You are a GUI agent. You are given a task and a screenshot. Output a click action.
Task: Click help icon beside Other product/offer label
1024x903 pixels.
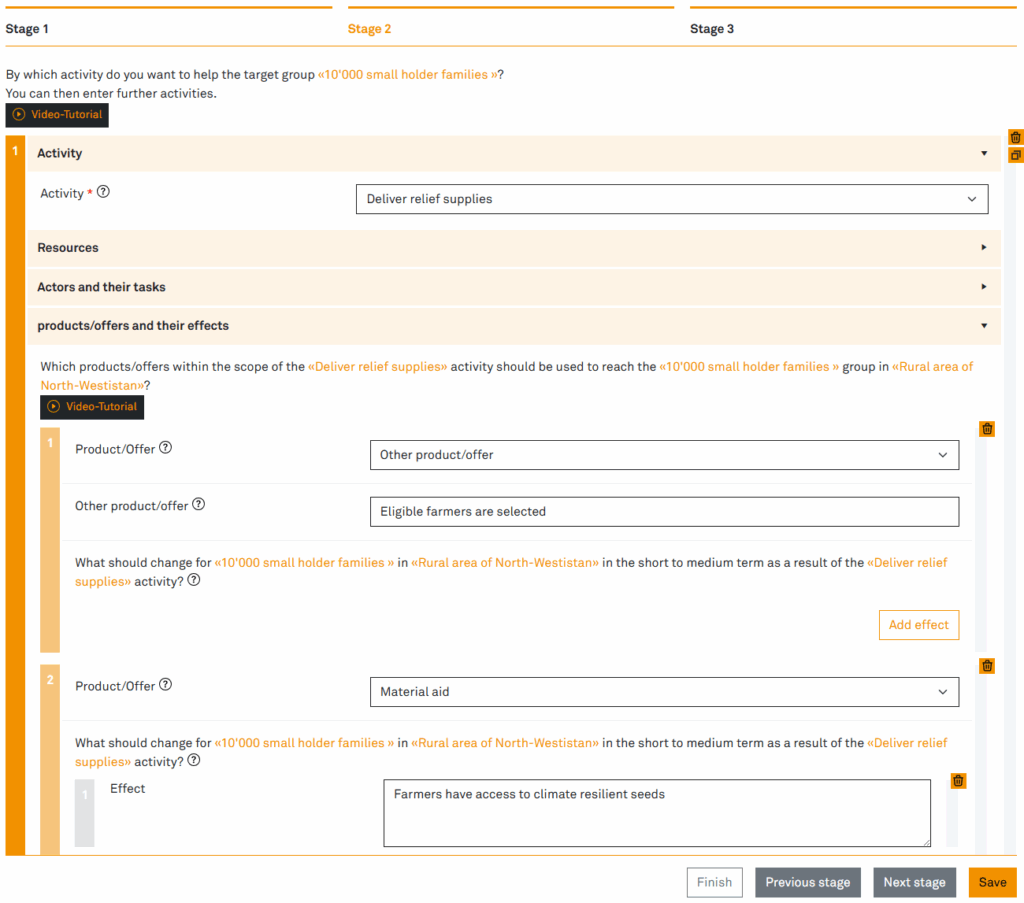[199, 505]
